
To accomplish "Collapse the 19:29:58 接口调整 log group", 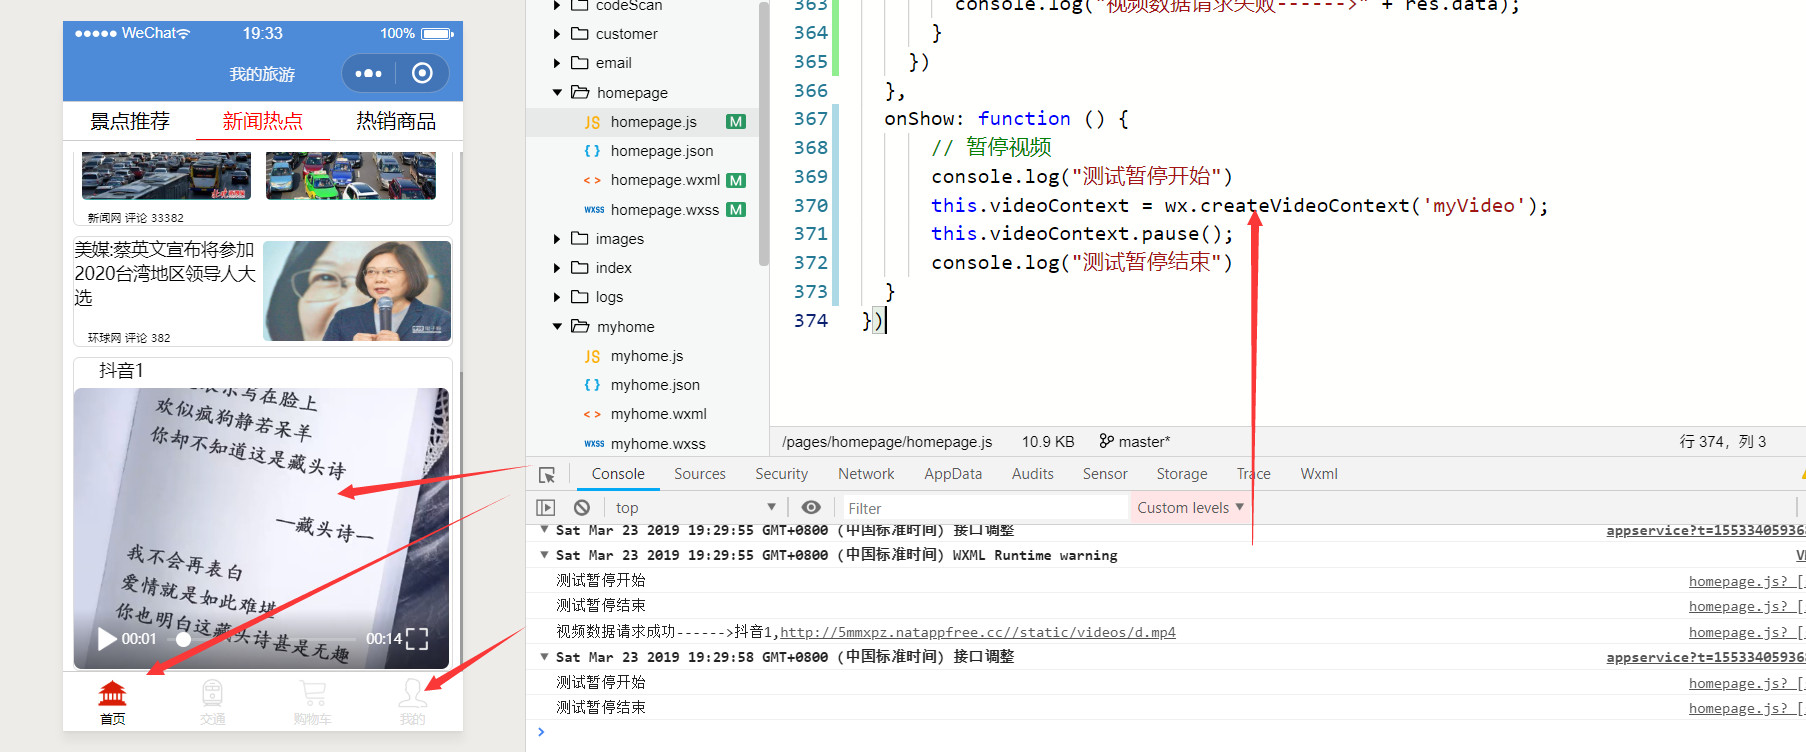I will point(545,656).
